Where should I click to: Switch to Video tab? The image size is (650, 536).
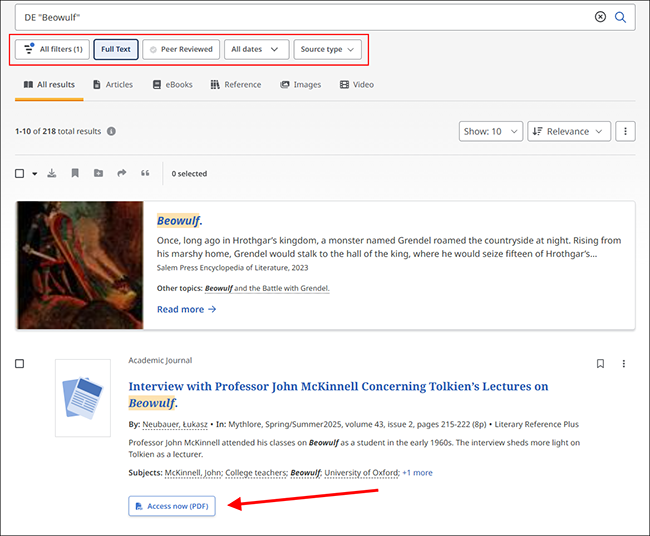357,85
